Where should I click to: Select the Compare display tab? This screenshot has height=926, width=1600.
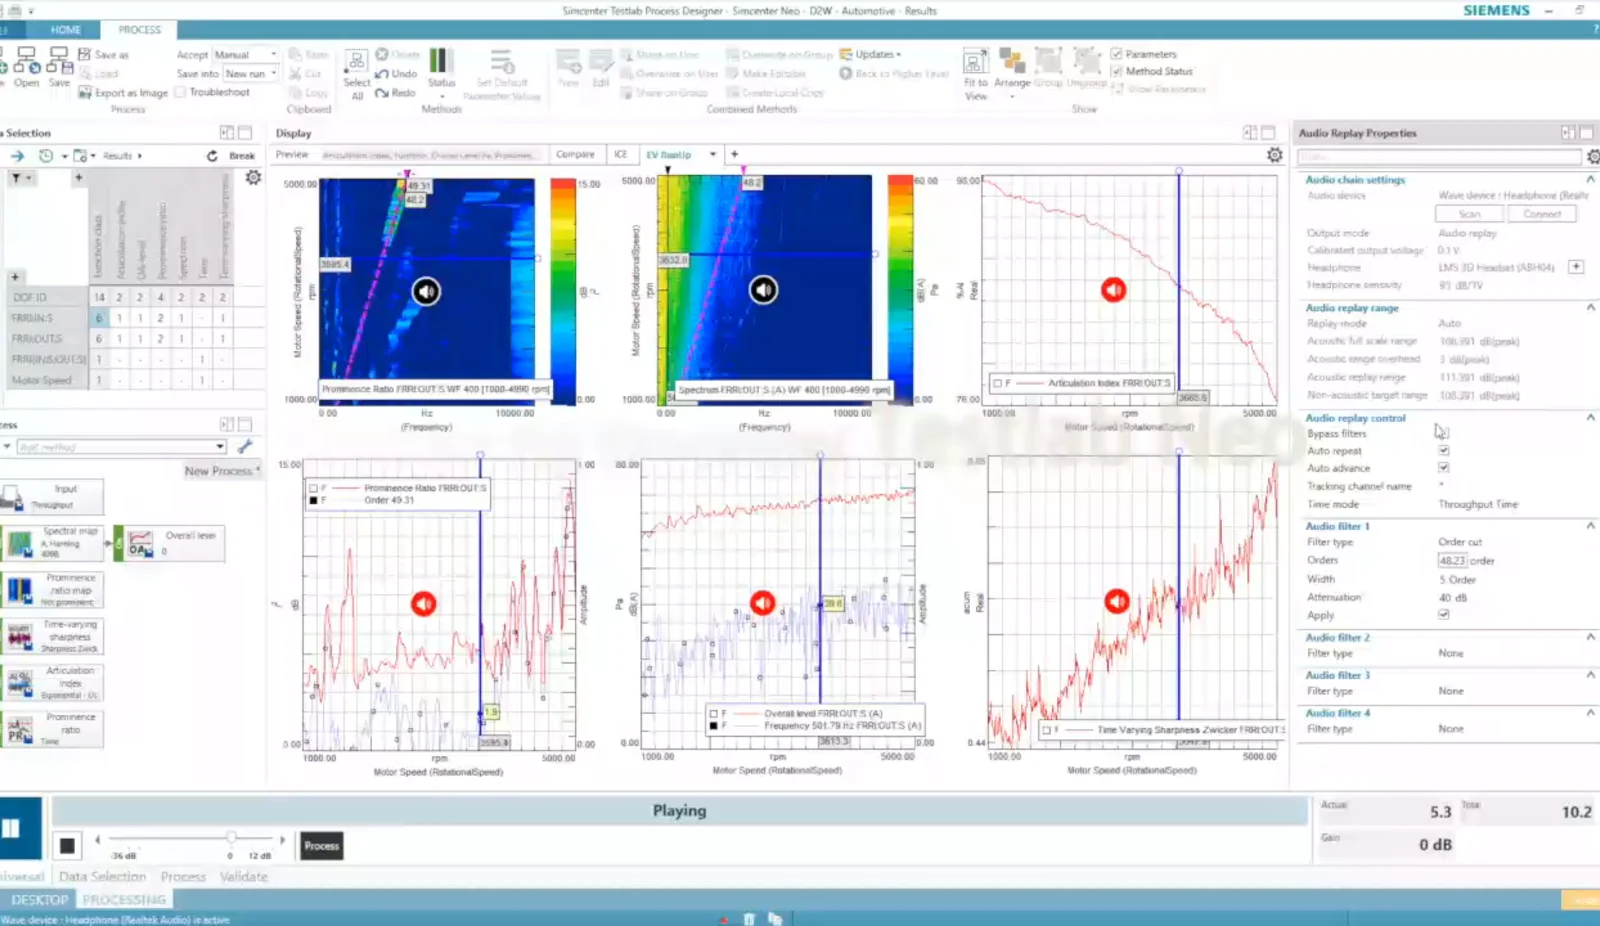click(x=575, y=155)
